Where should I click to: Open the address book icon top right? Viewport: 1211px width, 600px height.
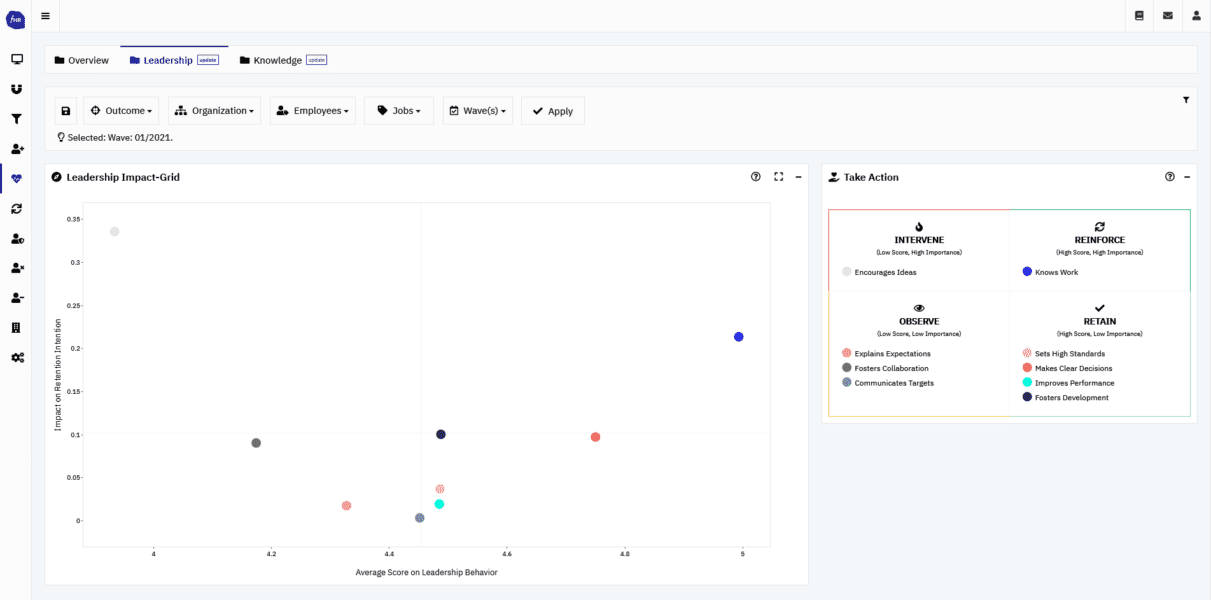1138,16
